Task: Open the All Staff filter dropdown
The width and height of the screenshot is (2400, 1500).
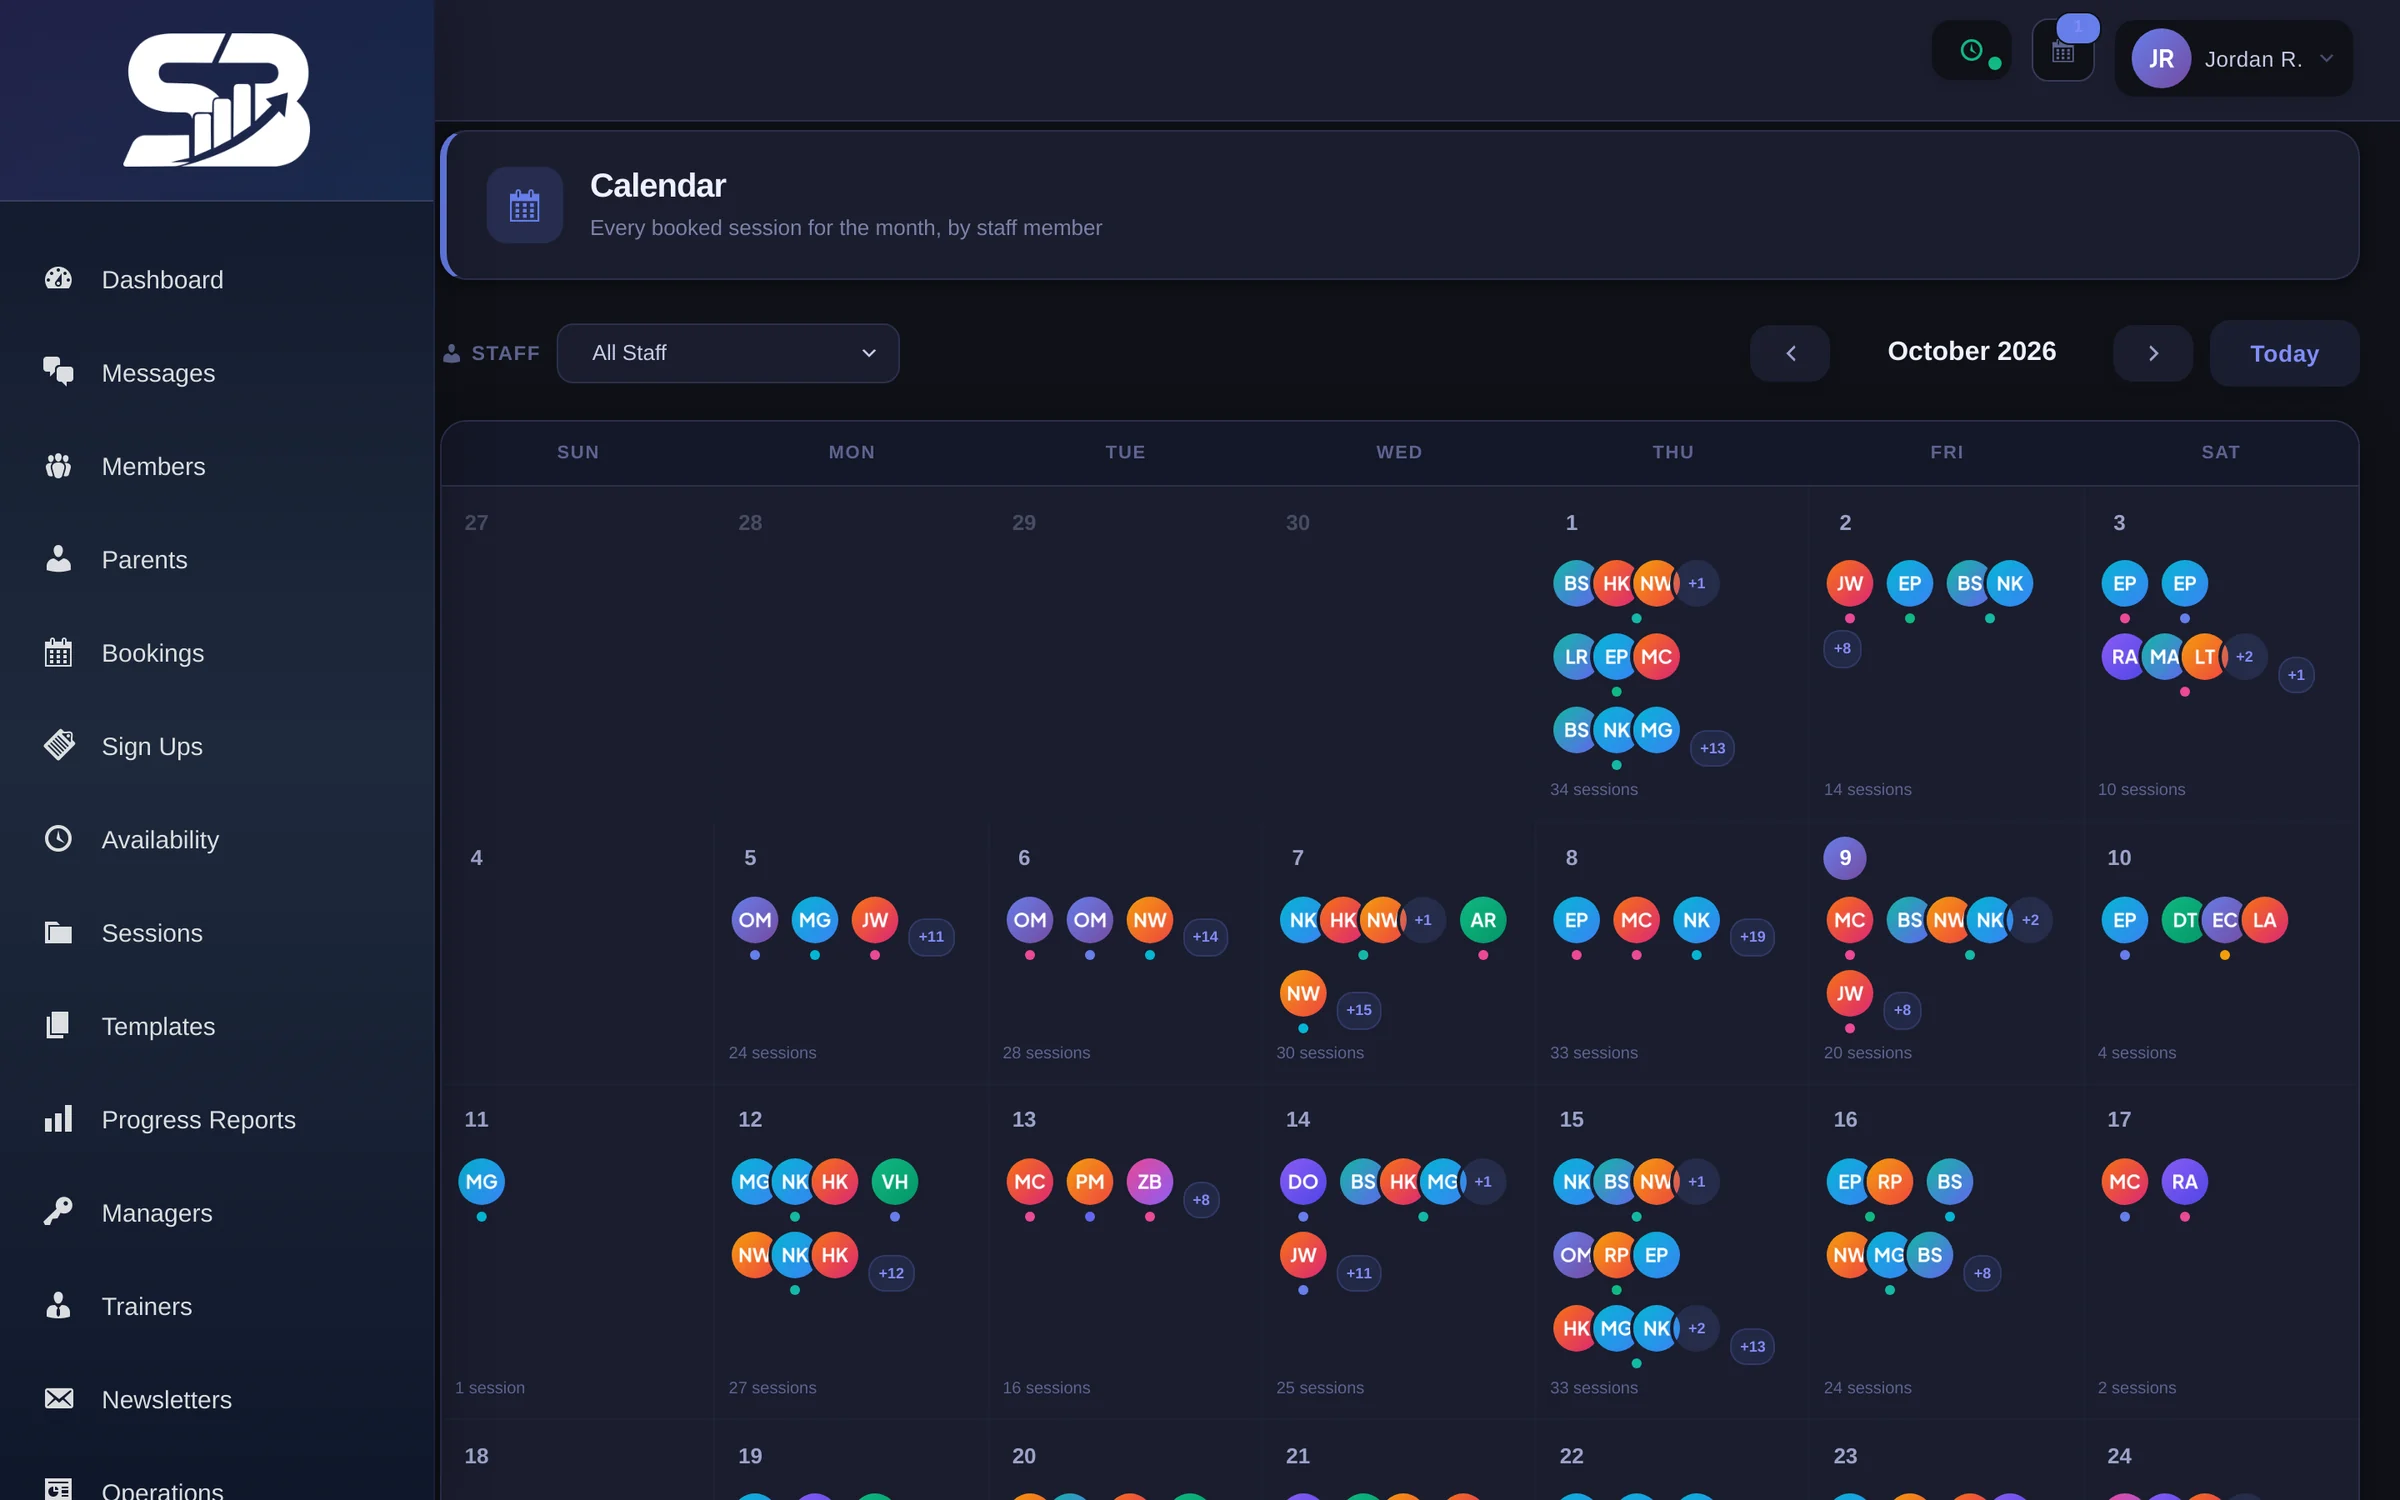Action: coord(728,353)
